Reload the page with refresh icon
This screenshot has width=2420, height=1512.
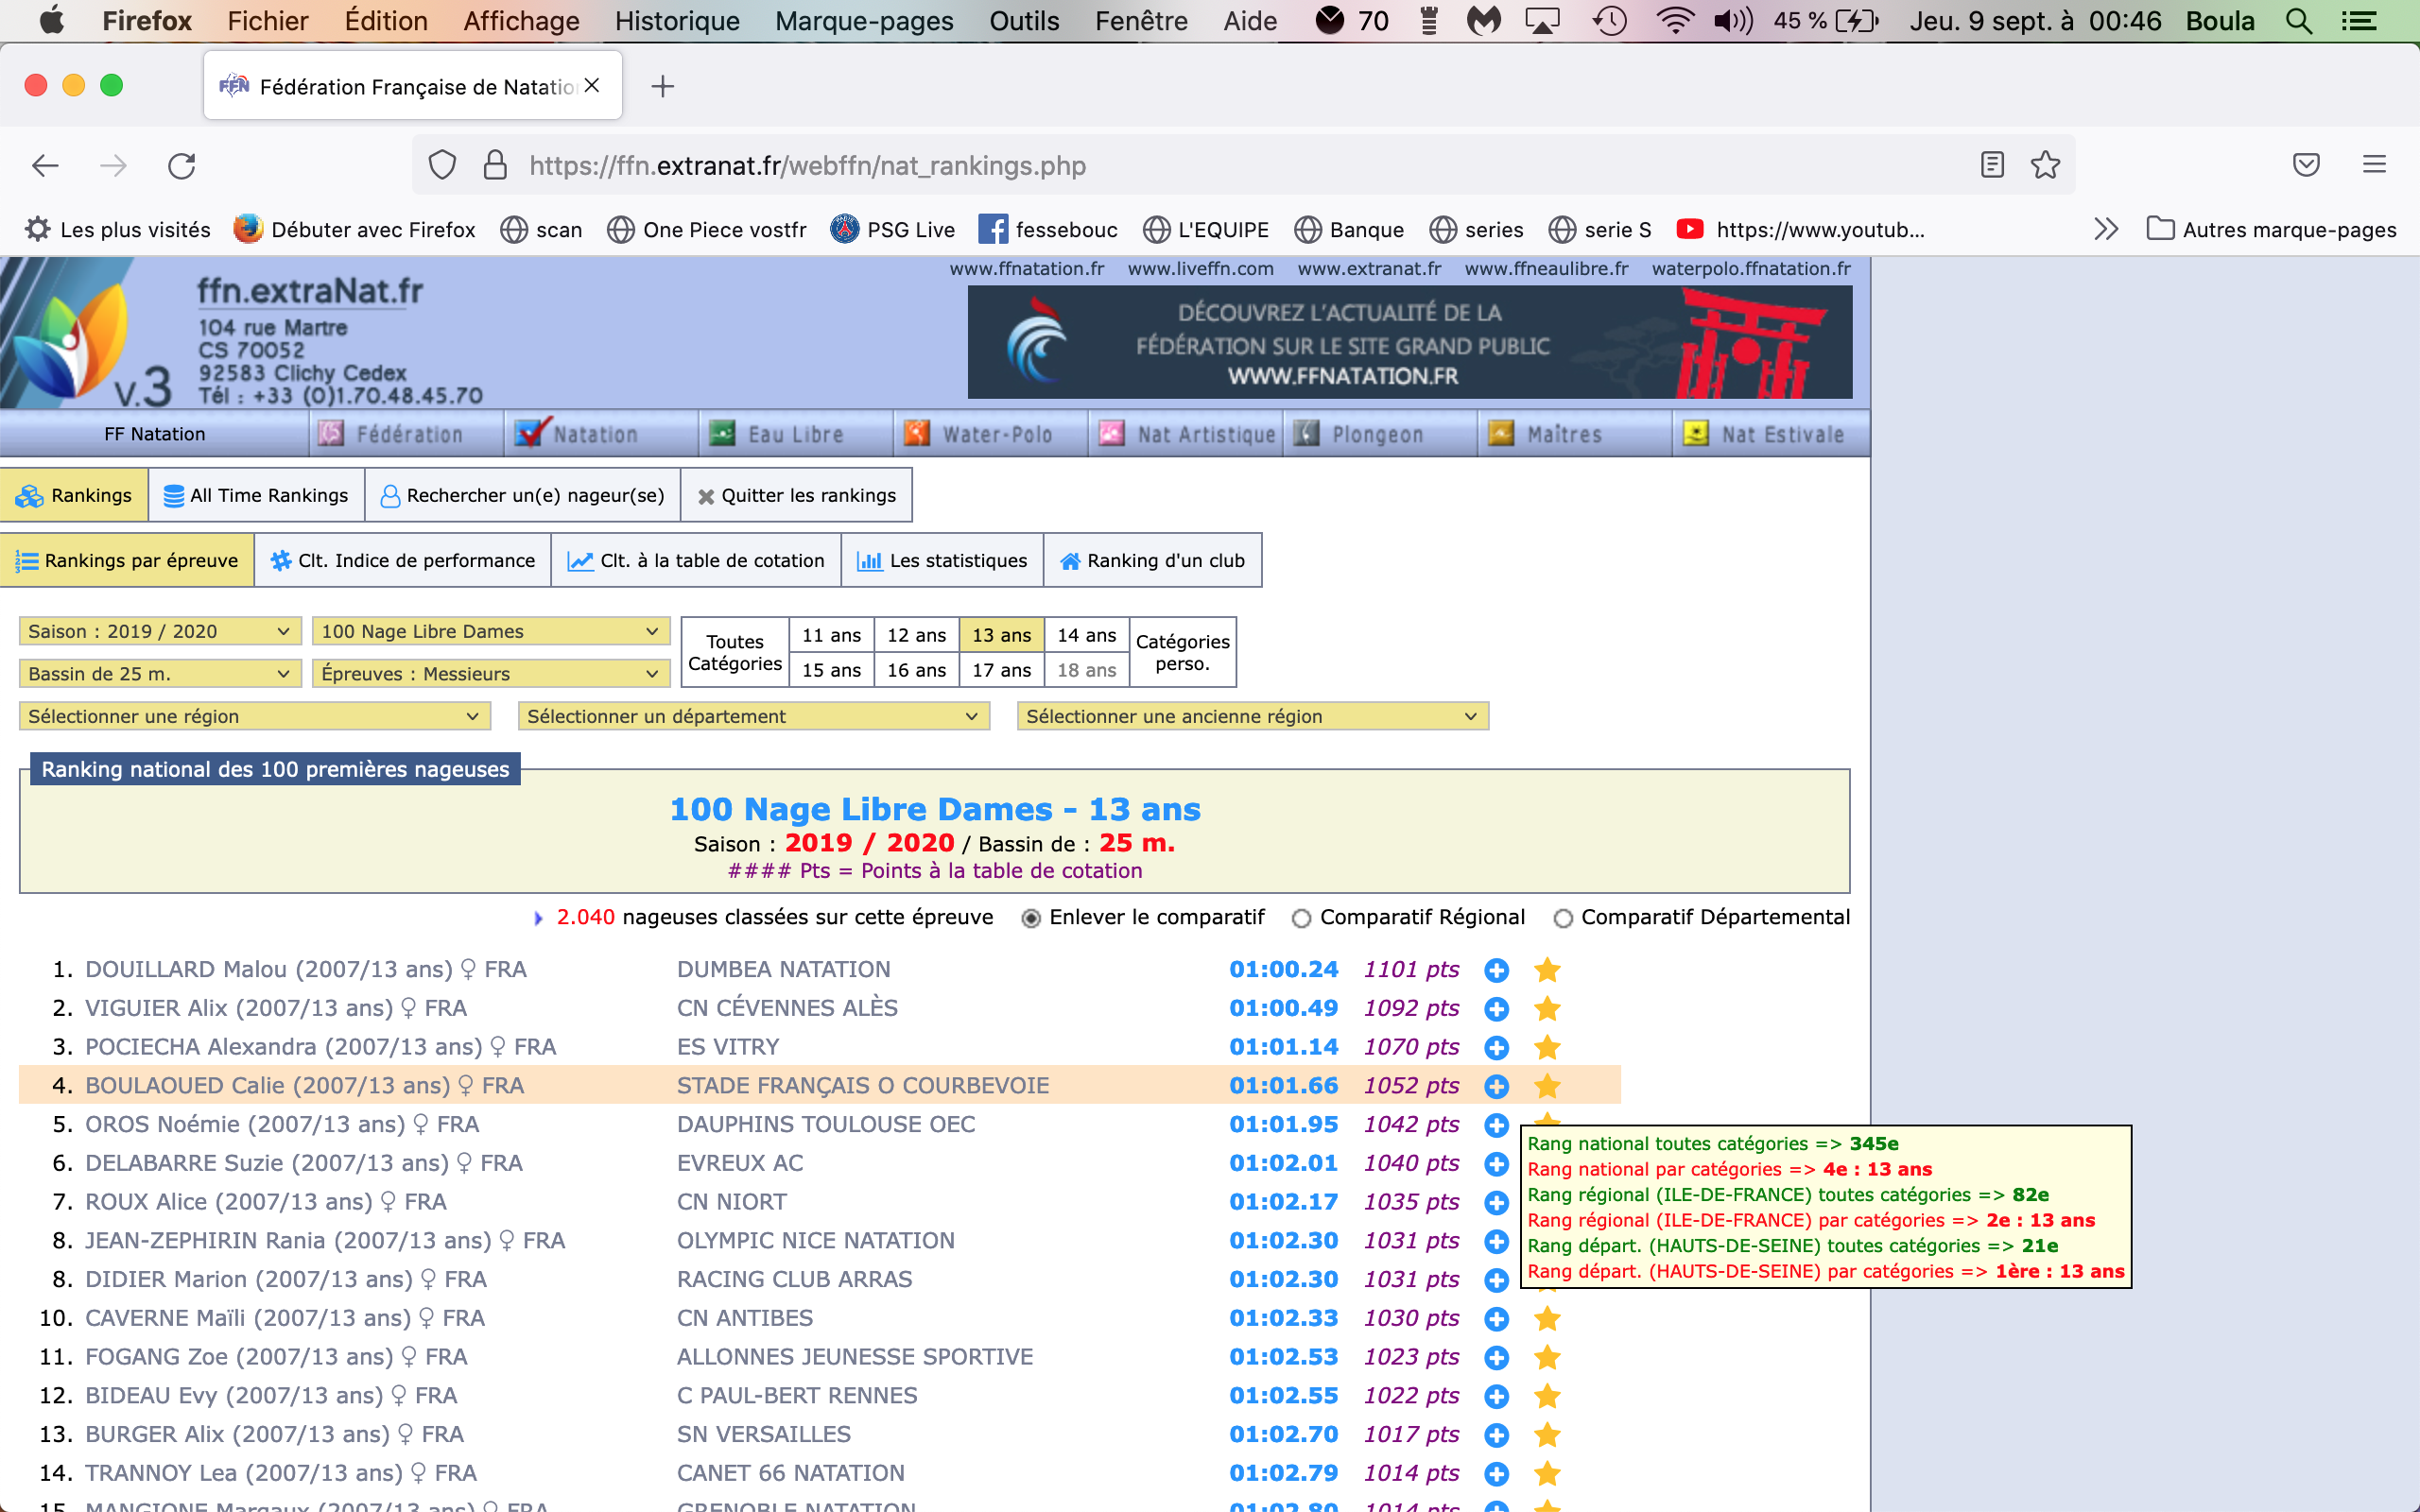(182, 165)
